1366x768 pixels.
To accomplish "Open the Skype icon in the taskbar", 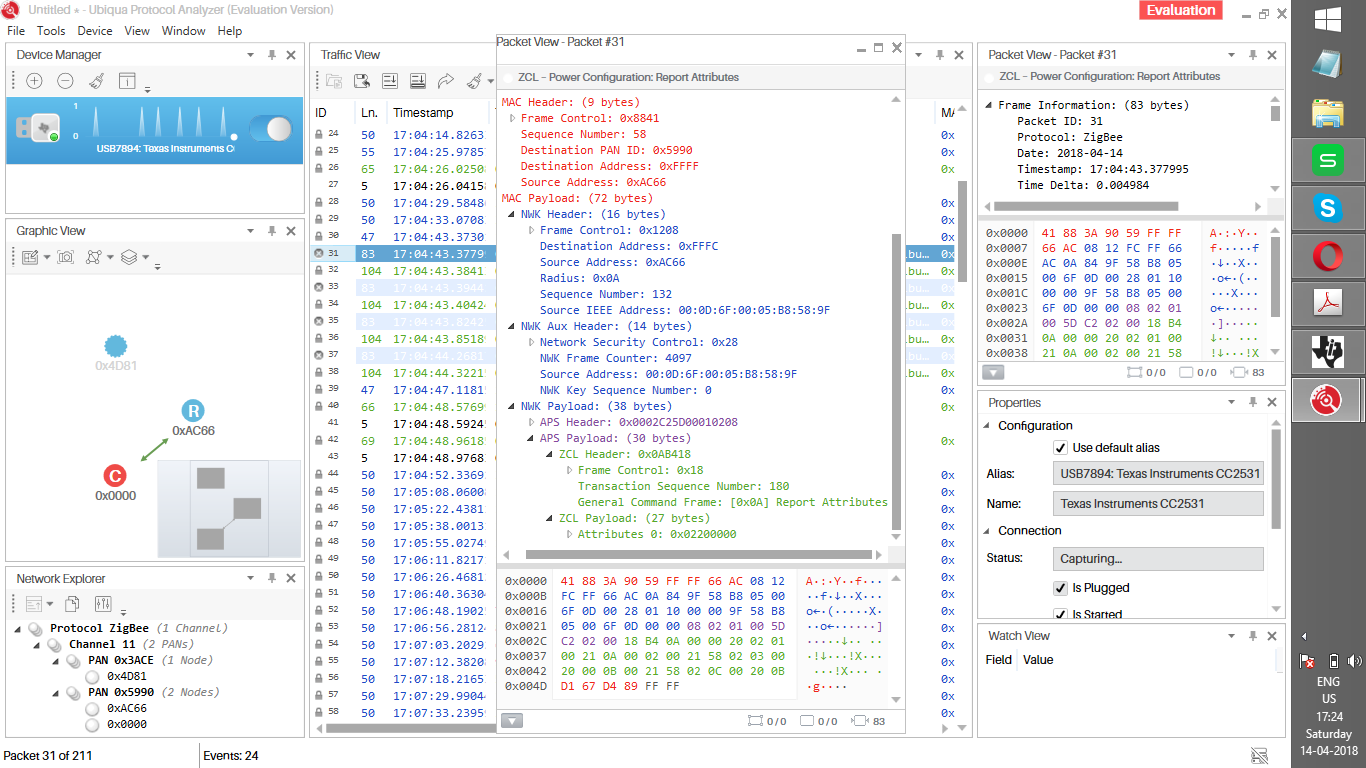I will coord(1328,208).
